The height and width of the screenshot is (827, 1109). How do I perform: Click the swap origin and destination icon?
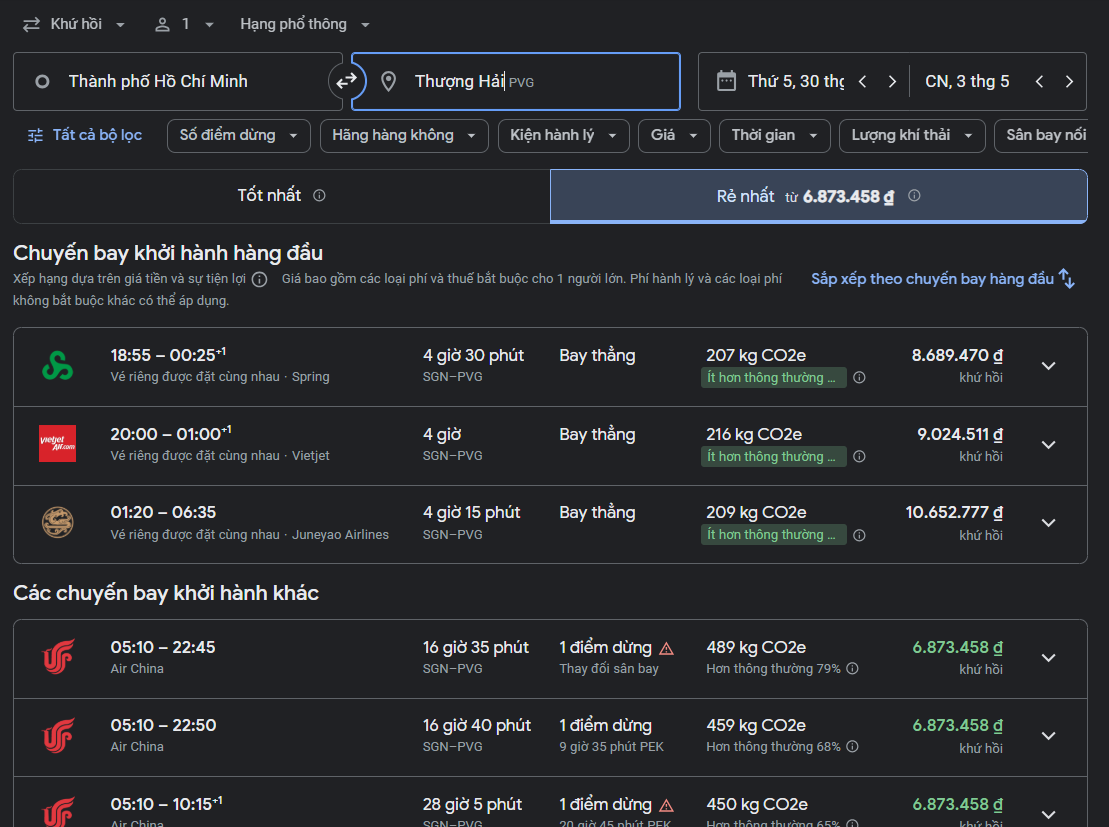(346, 81)
